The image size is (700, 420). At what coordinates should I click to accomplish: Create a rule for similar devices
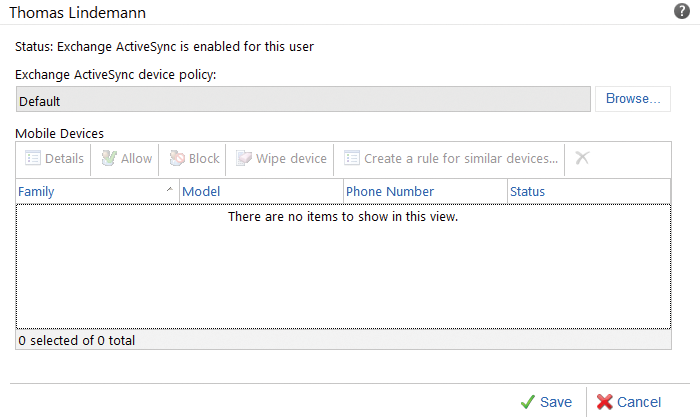[x=450, y=158]
